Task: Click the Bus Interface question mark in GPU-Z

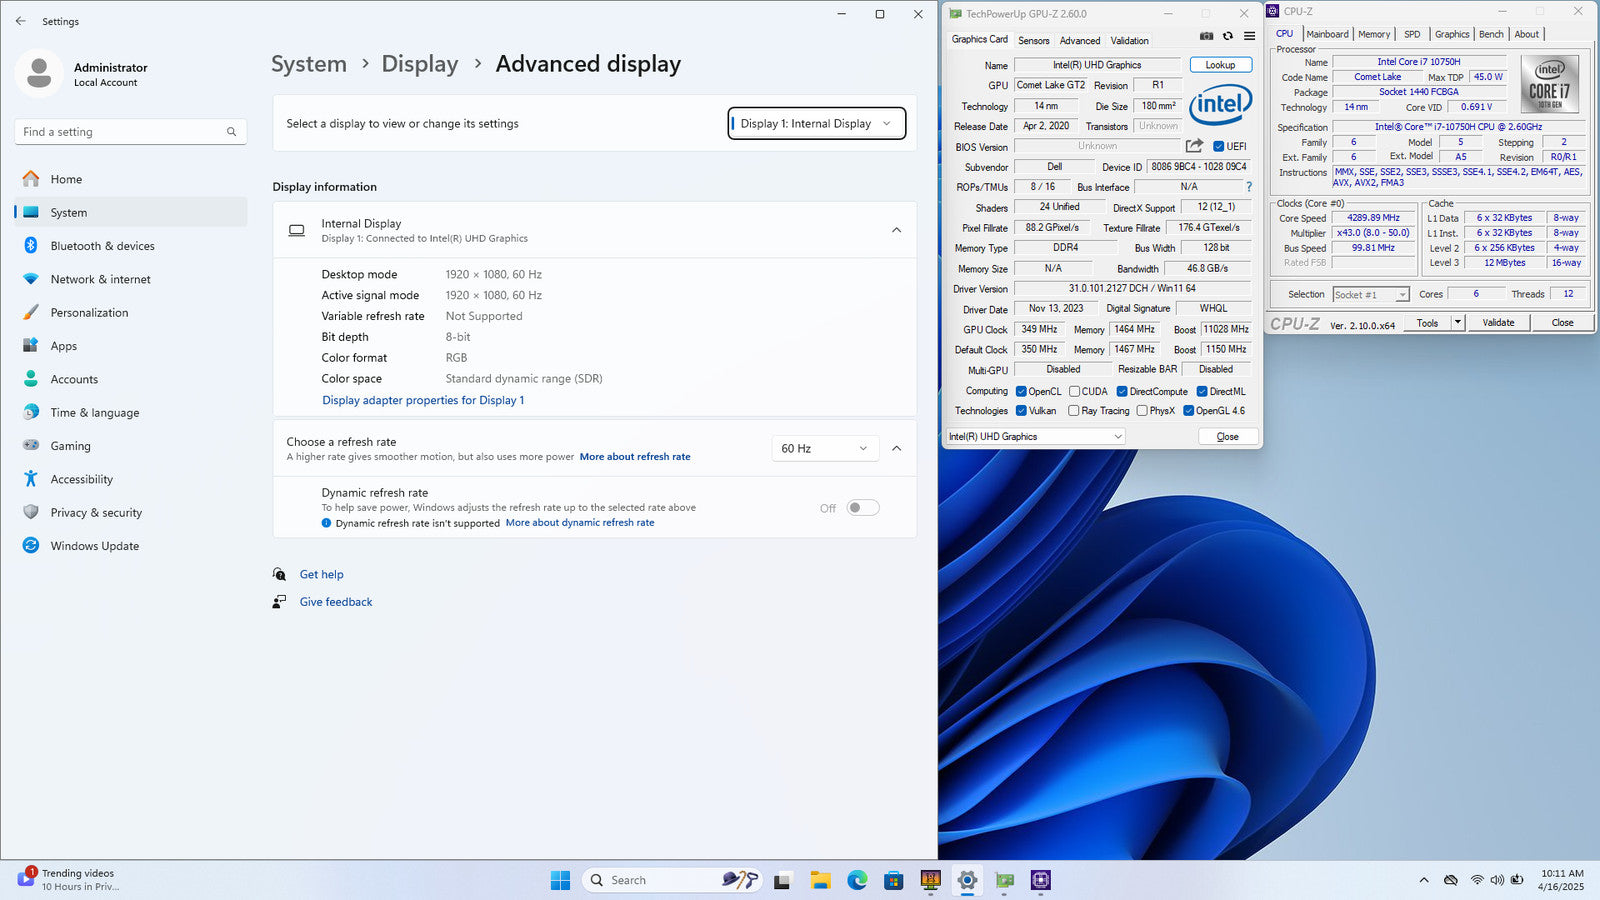Action: pyautogui.click(x=1249, y=187)
